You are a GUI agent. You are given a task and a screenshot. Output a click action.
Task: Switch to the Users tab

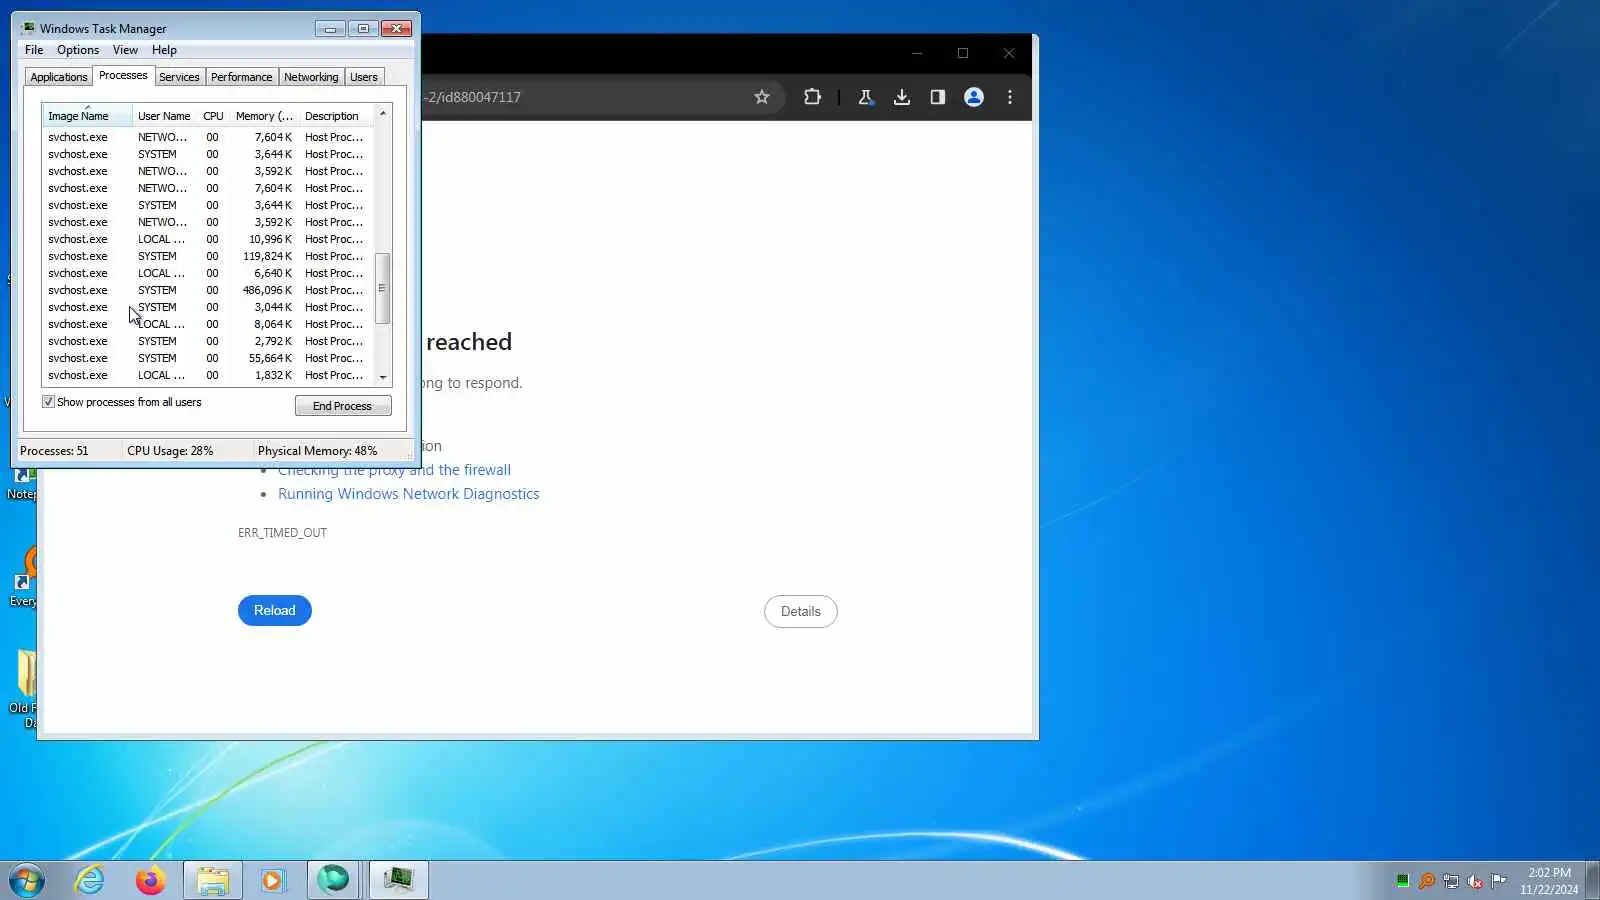tap(364, 77)
